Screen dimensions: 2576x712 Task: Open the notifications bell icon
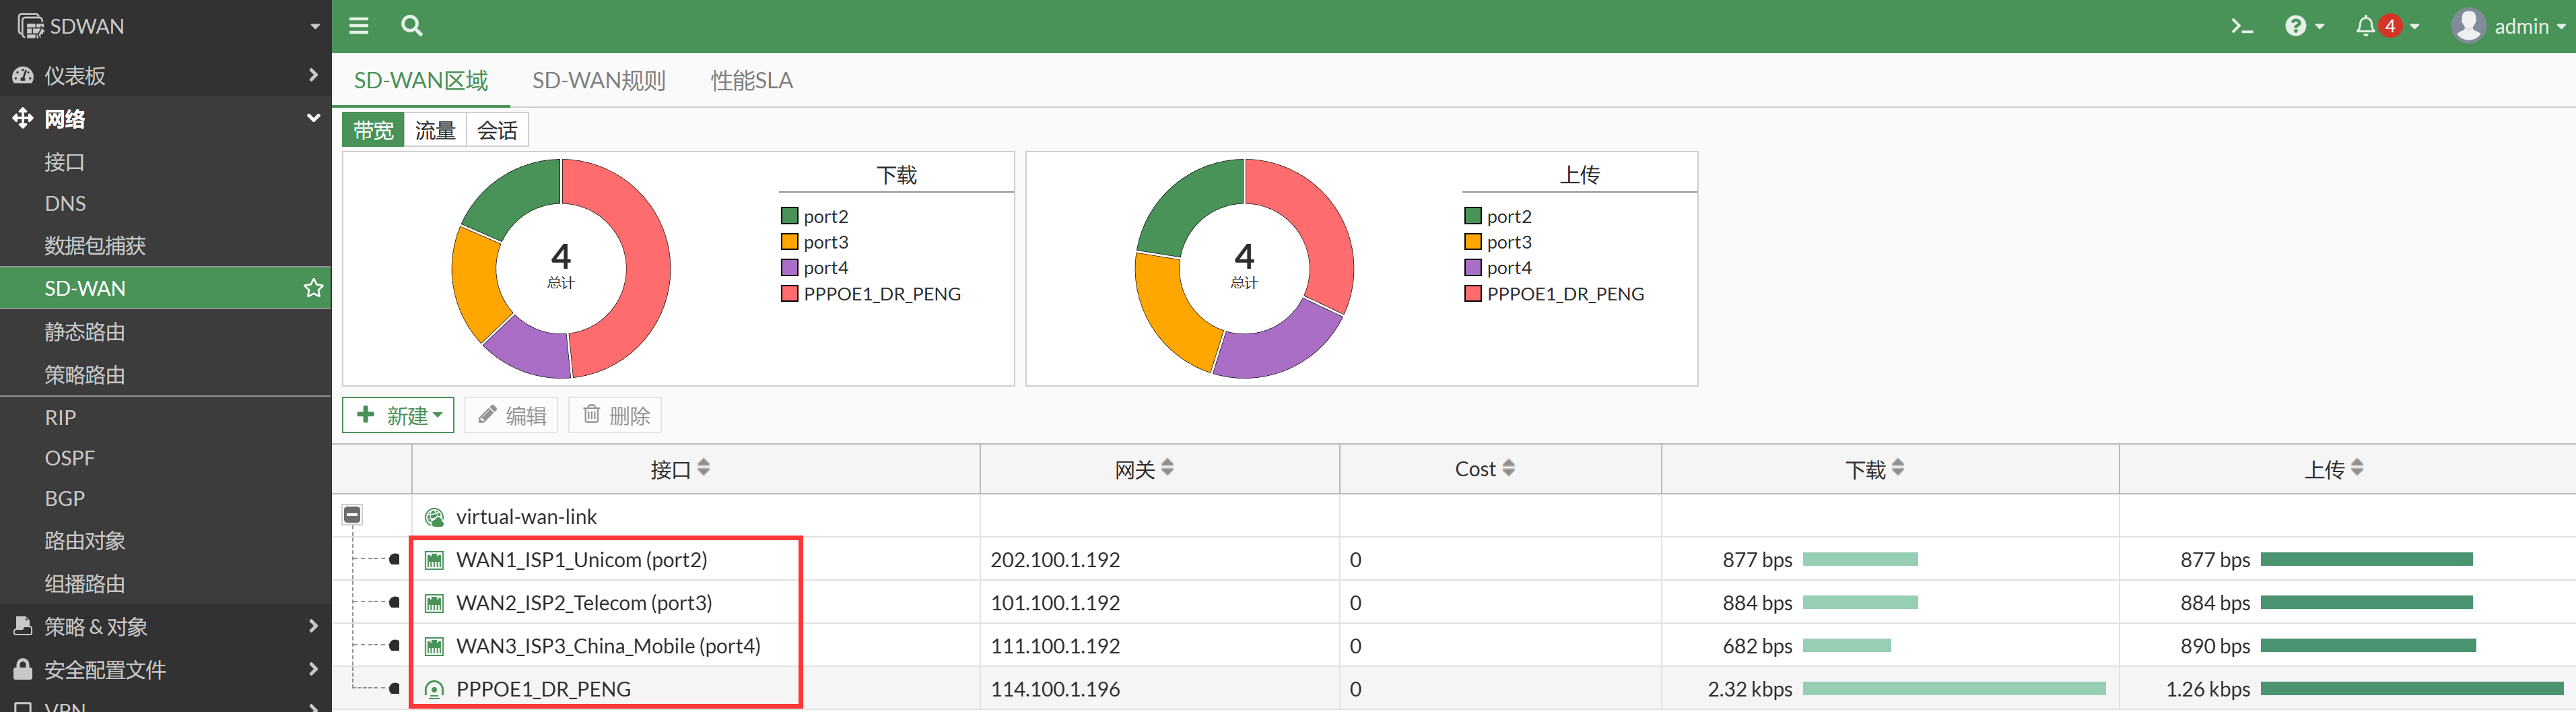click(2365, 27)
